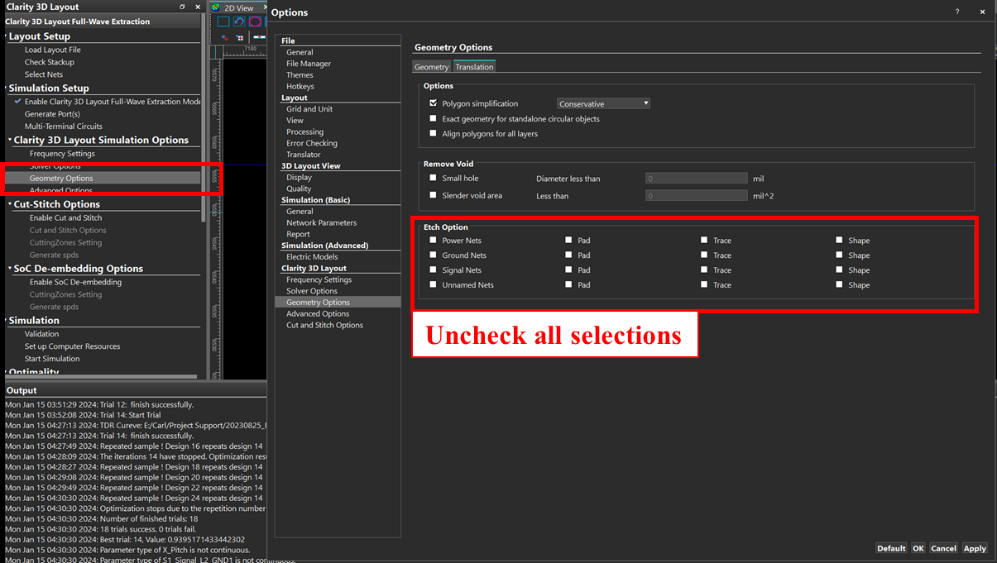Collapse the Simulation Setup section
The image size is (997, 563).
6,88
